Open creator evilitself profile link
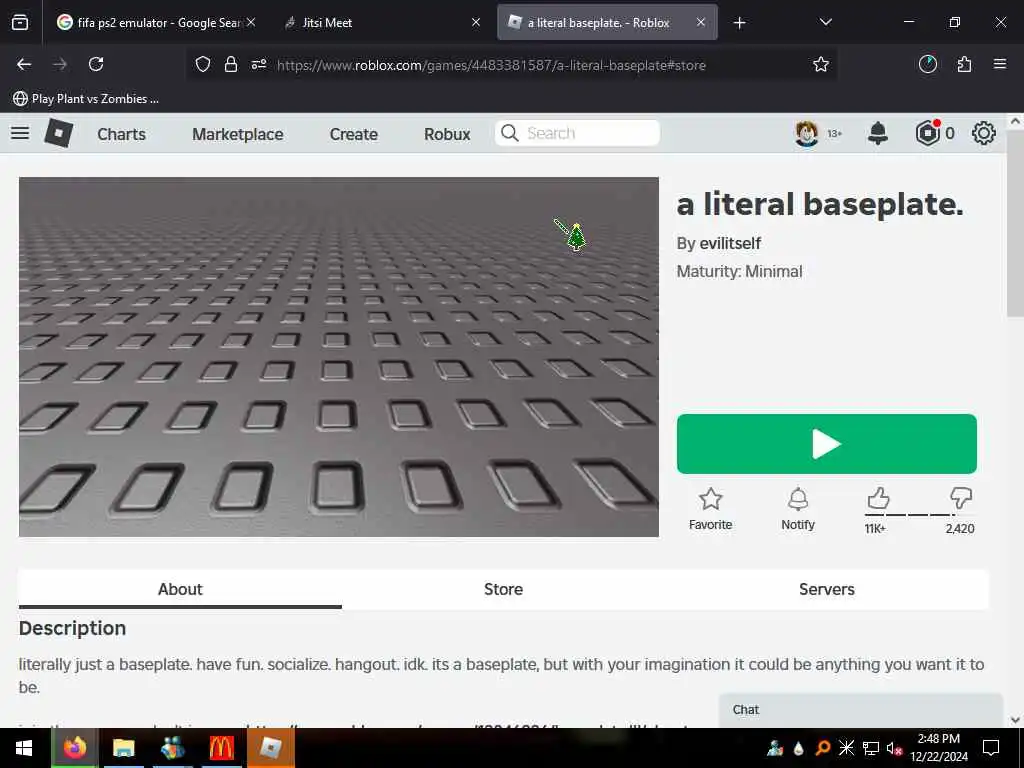This screenshot has height=768, width=1024. 730,244
